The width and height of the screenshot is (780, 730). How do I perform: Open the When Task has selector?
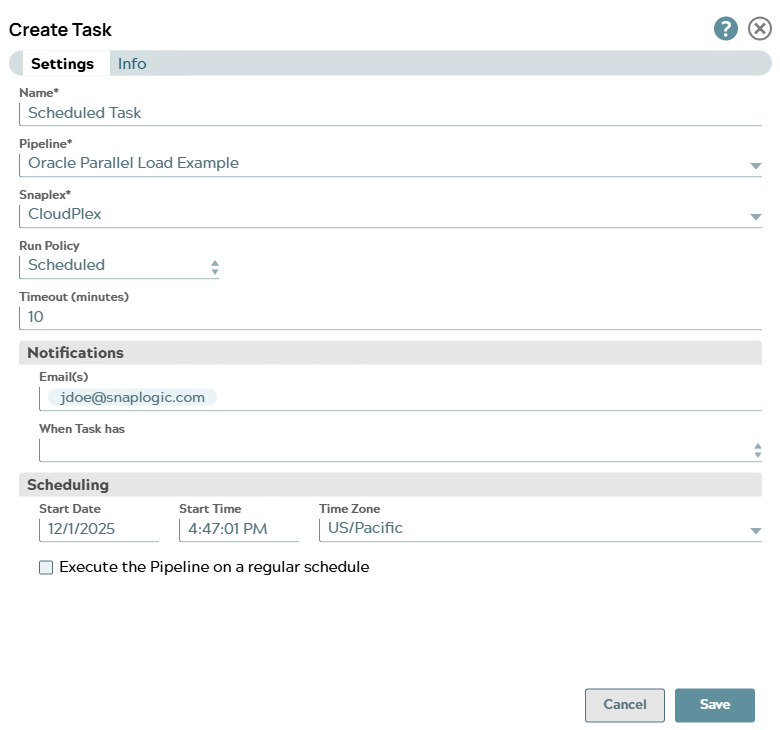[757, 451]
